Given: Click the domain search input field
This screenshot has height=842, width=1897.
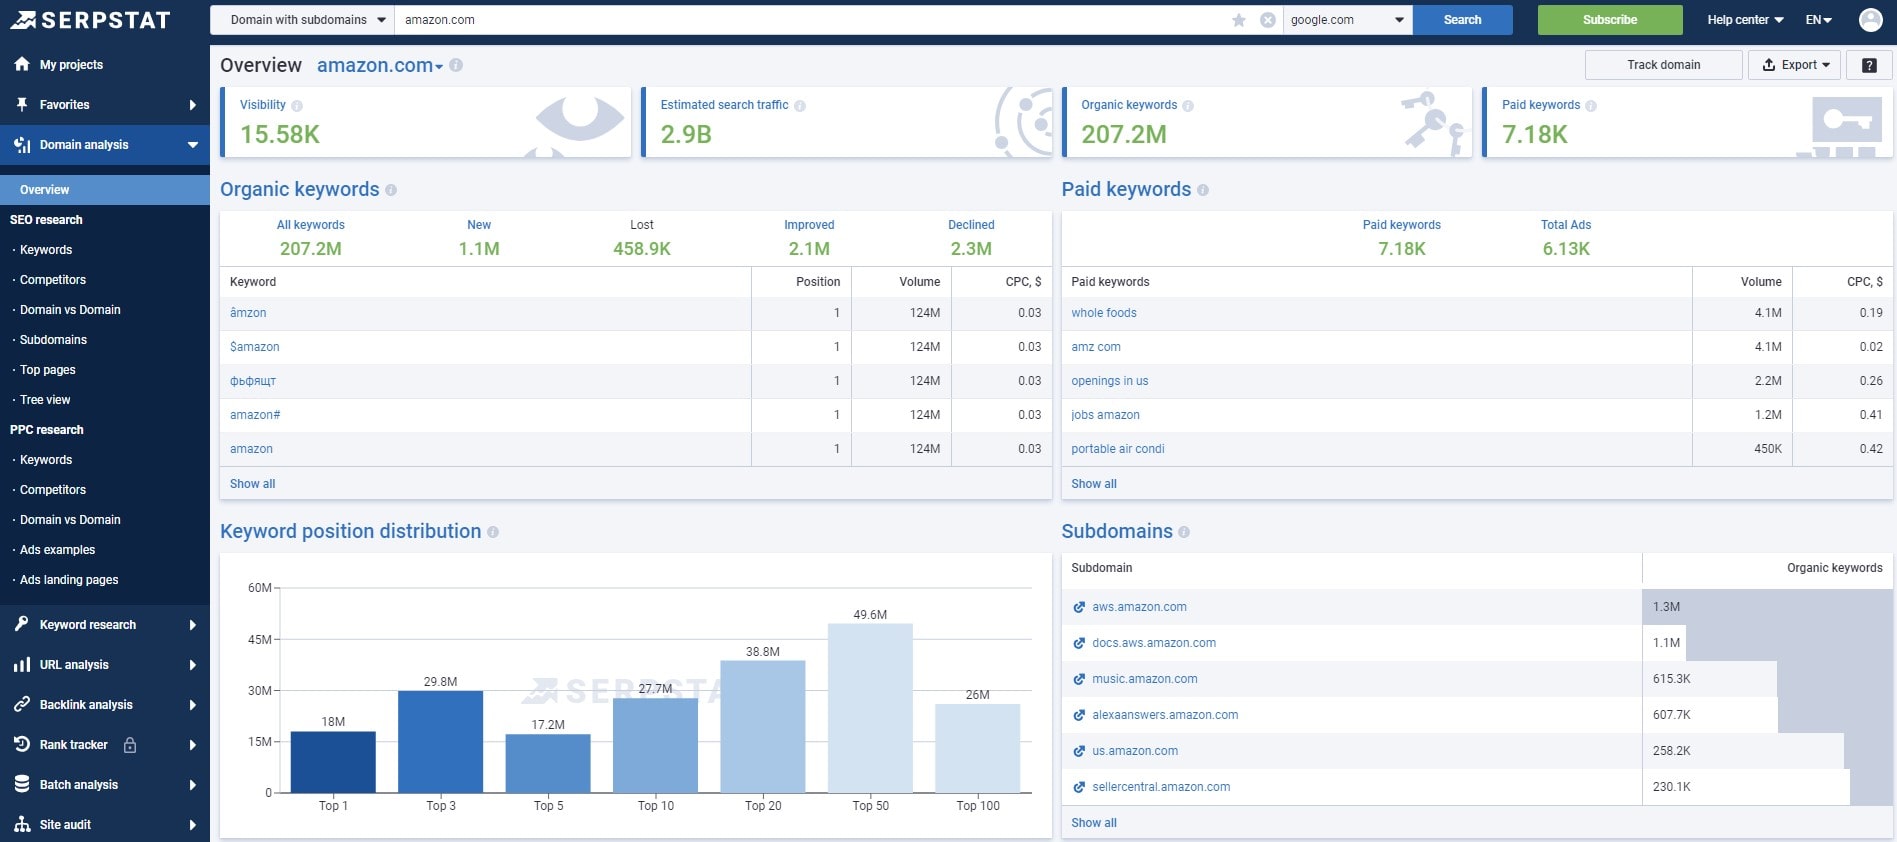Looking at the screenshot, I should 810,20.
